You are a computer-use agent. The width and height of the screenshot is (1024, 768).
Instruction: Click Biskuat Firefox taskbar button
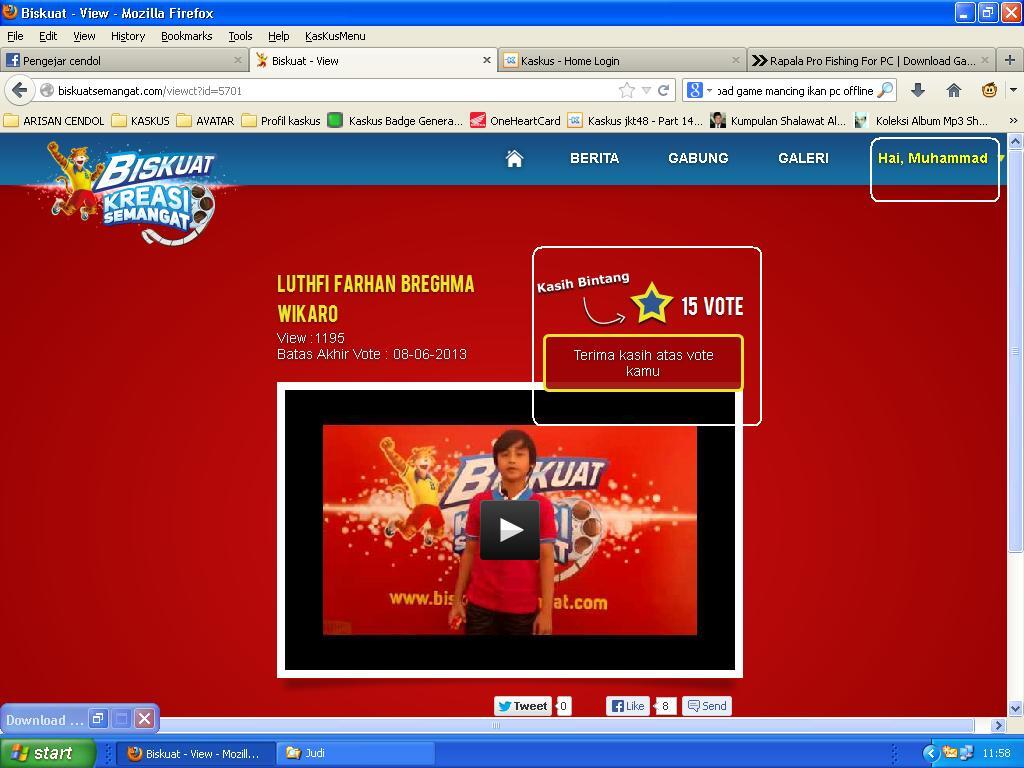tap(195, 753)
